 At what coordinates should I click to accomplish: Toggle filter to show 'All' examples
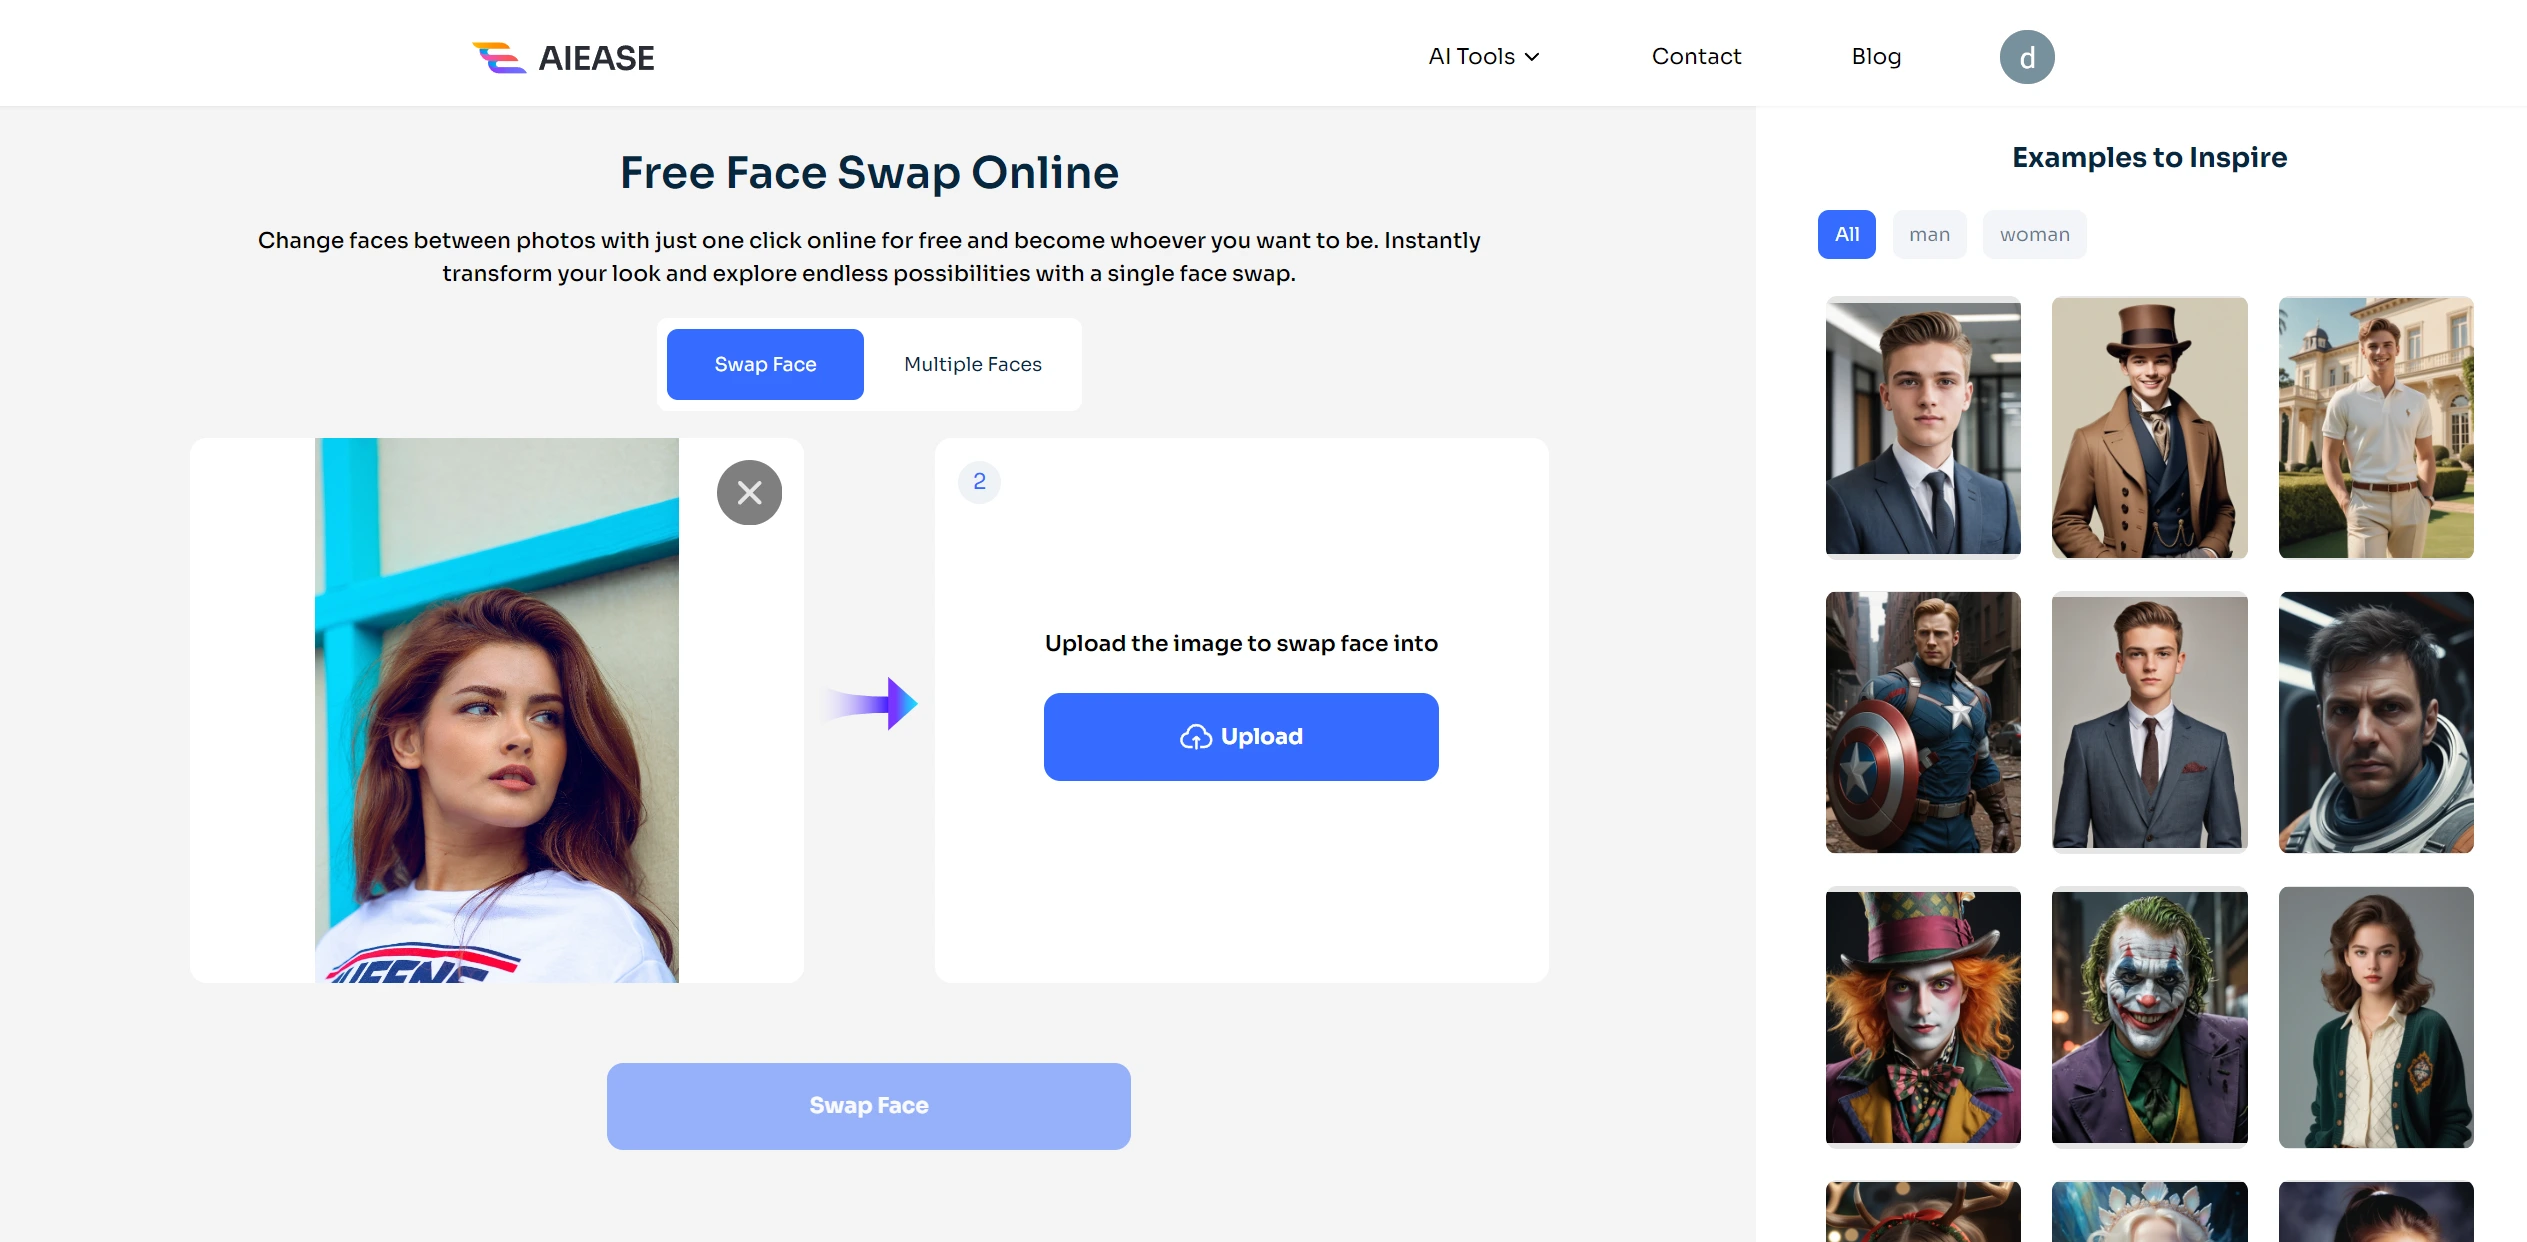pos(1847,234)
